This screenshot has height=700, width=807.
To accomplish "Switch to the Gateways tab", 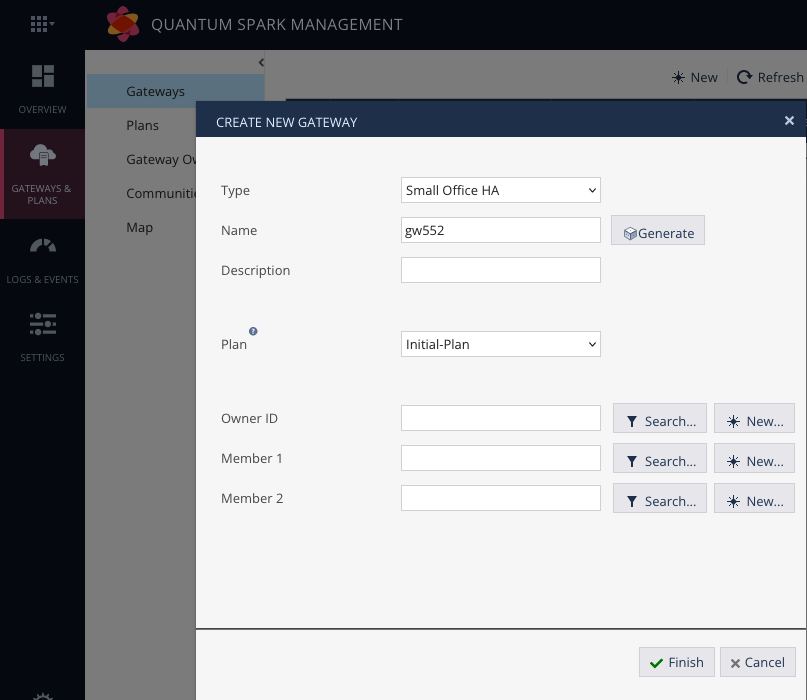I will (155, 91).
